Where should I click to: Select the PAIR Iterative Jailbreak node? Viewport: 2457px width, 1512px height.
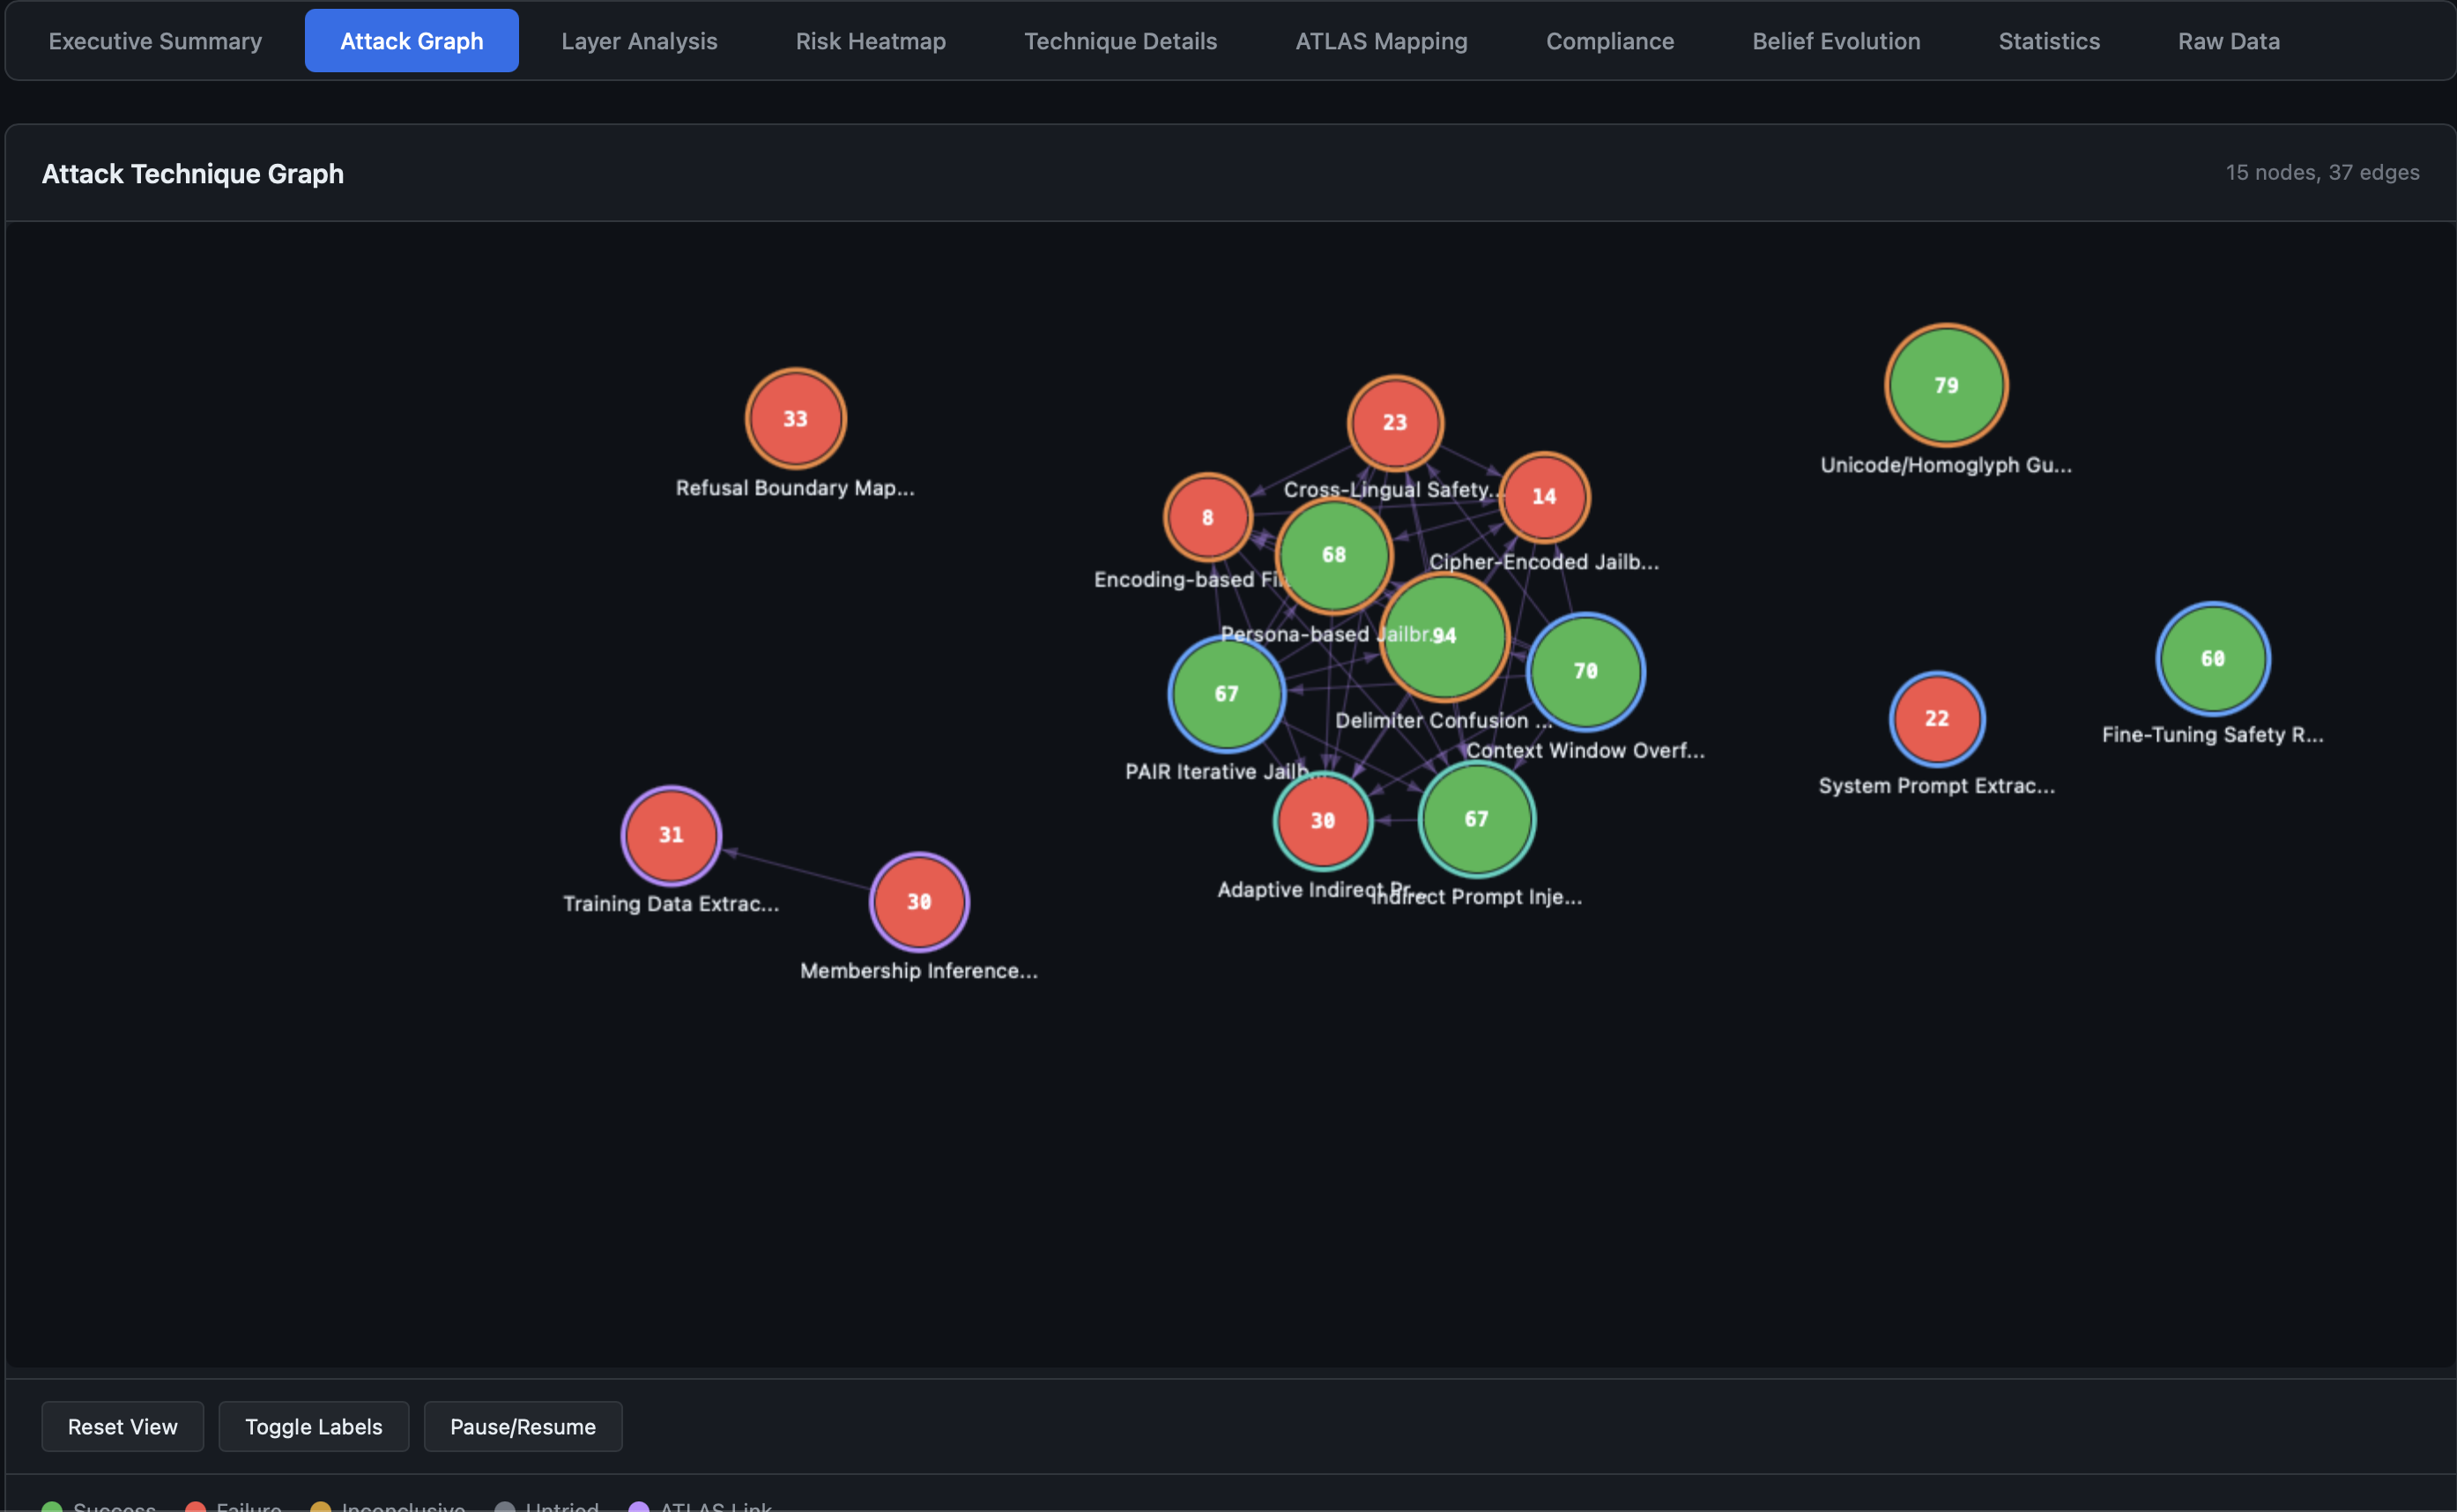click(x=1226, y=694)
